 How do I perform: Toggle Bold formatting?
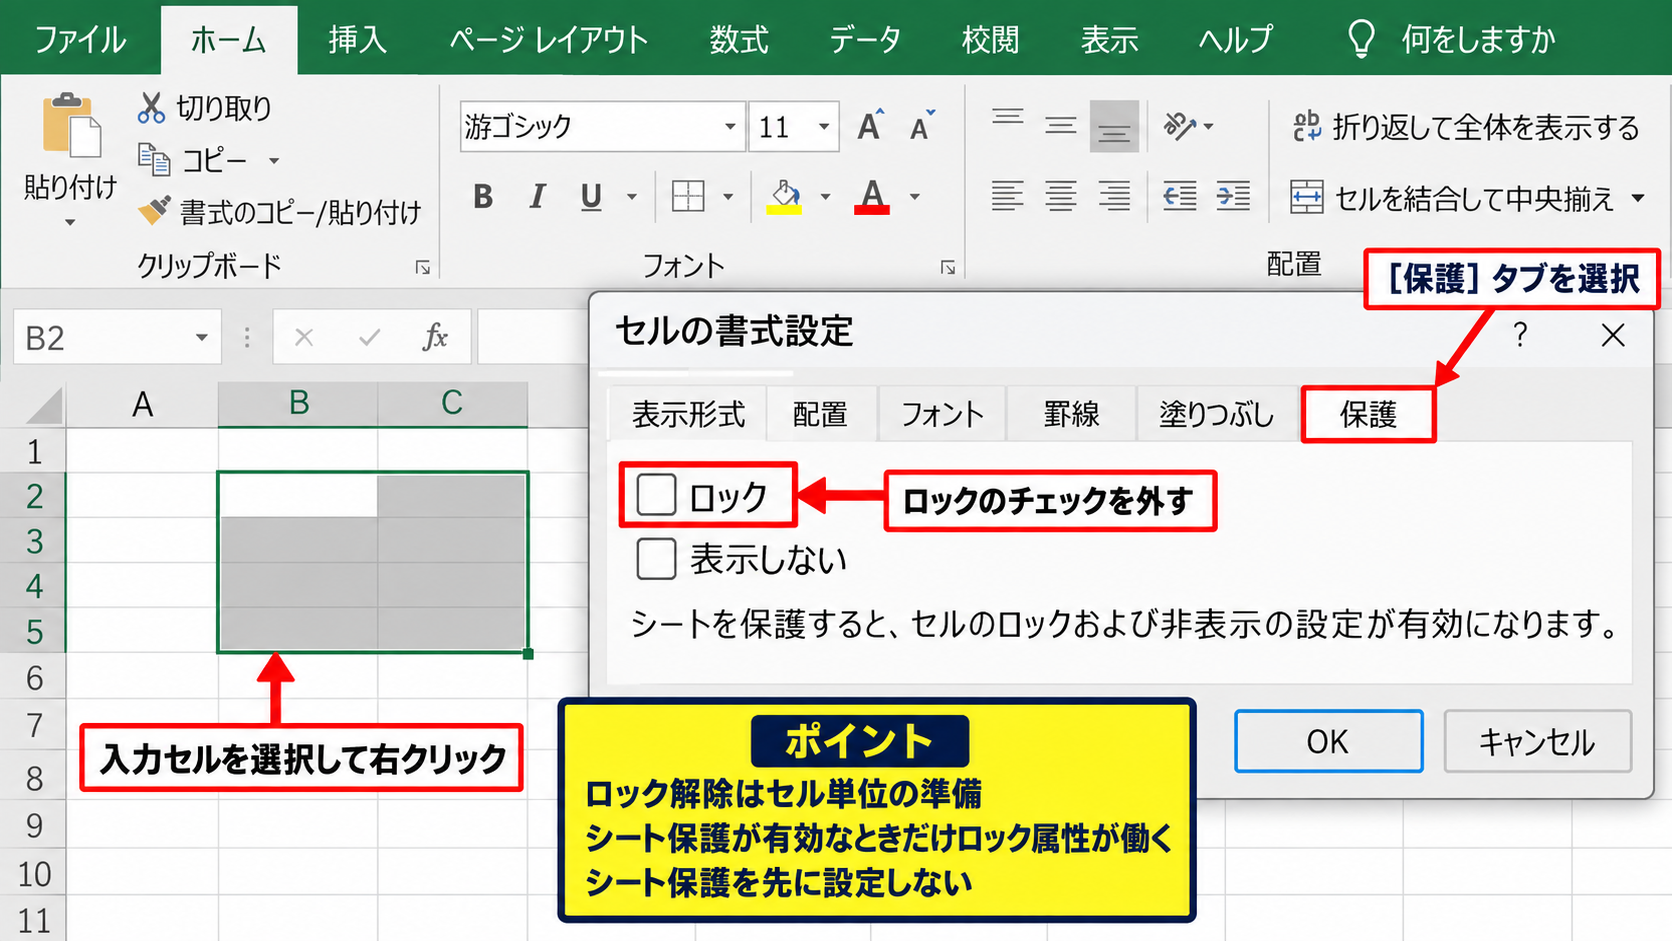(x=483, y=197)
